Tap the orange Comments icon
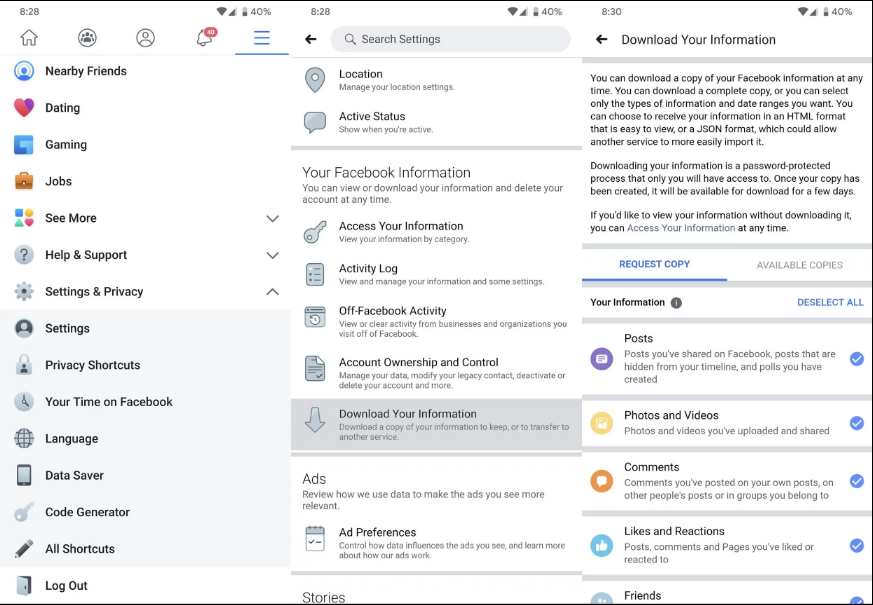The image size is (873, 605). [x=602, y=481]
